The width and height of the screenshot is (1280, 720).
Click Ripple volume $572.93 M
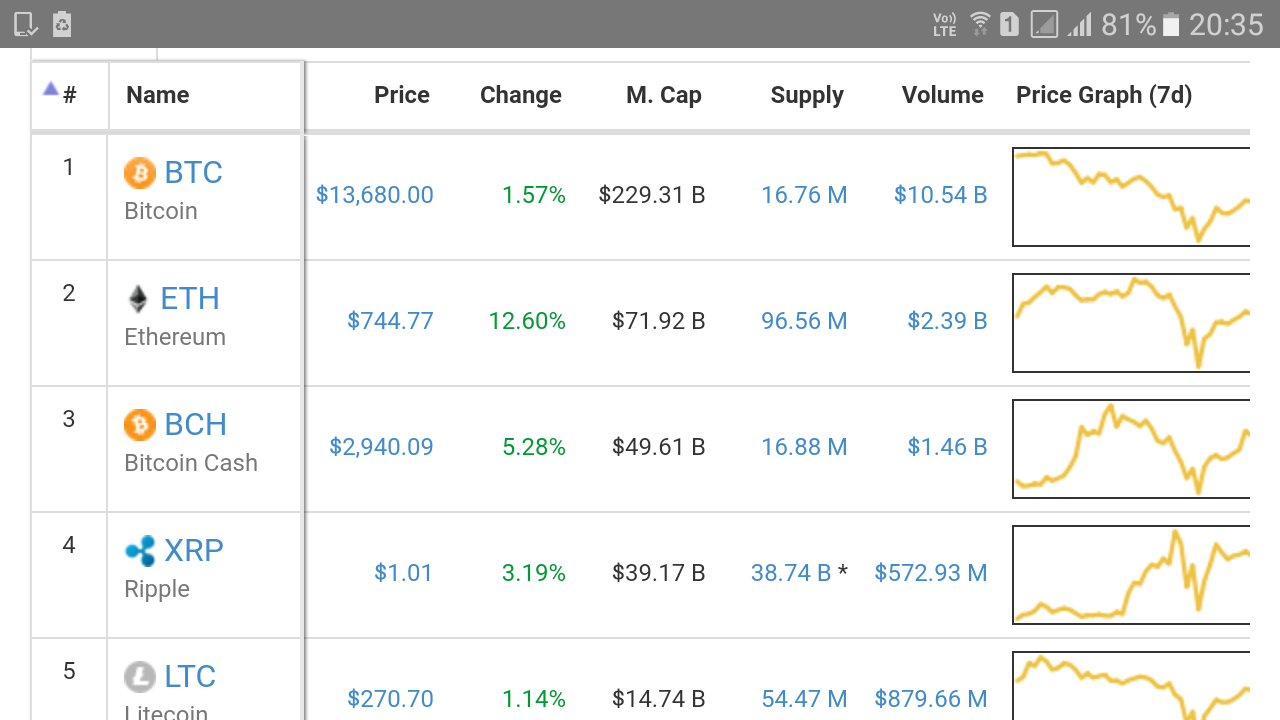[x=931, y=573]
